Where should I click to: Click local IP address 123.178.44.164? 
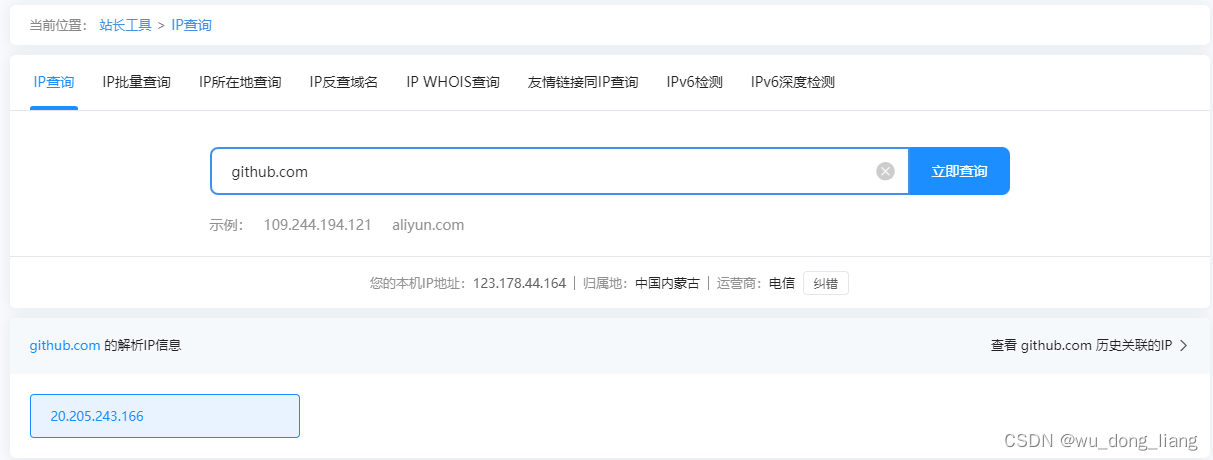point(519,283)
